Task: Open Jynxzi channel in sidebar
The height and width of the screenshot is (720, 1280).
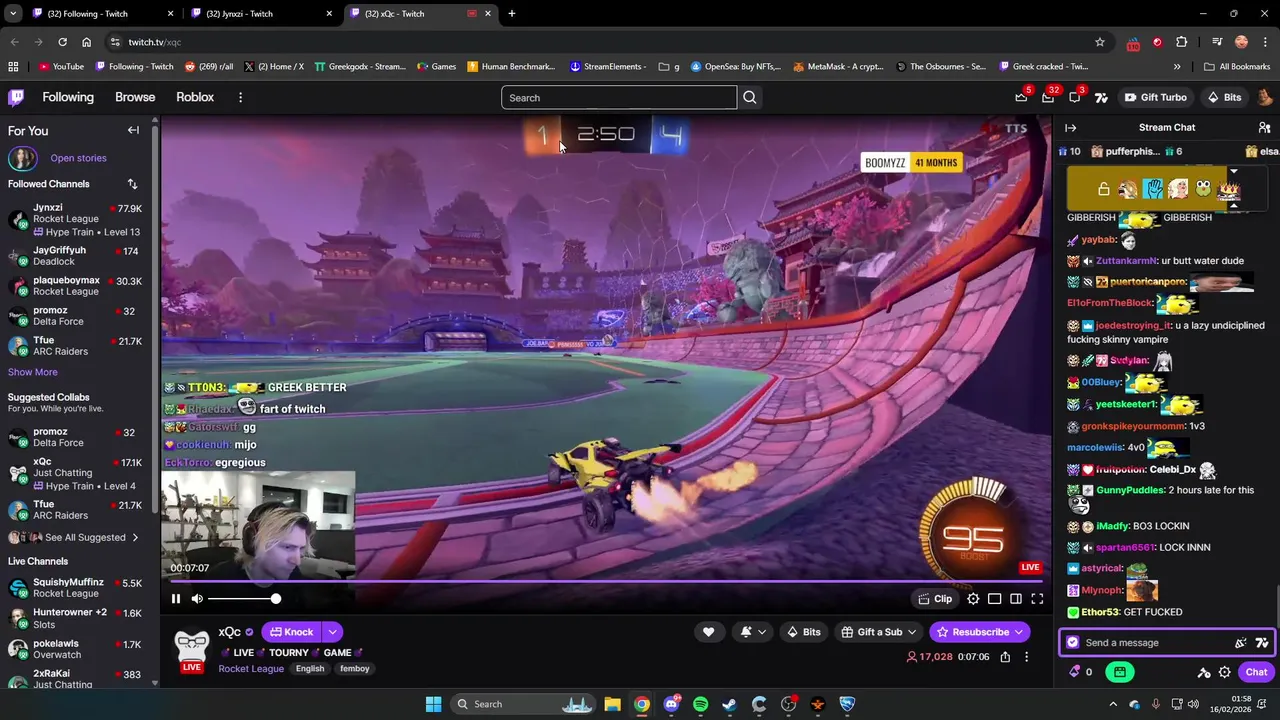Action: pos(75,220)
